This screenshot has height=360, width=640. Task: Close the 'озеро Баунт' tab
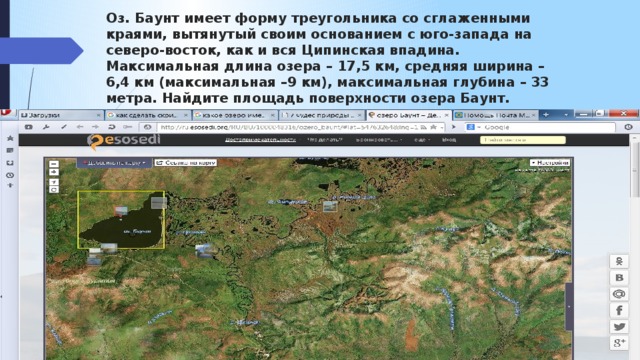(447, 116)
